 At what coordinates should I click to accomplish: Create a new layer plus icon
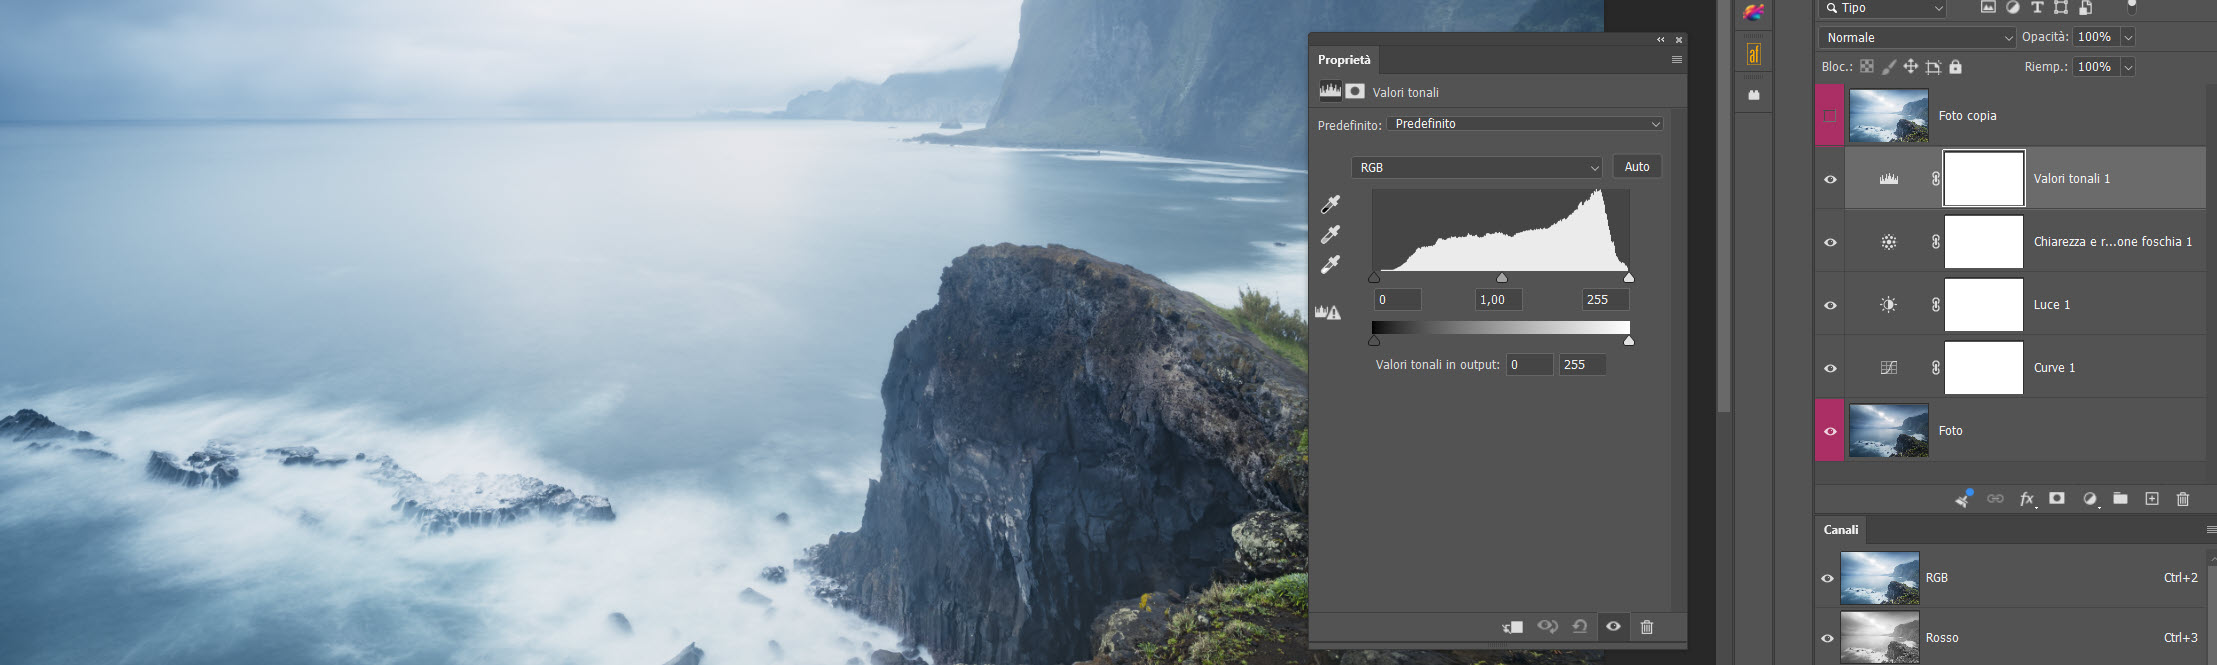coord(2152,499)
